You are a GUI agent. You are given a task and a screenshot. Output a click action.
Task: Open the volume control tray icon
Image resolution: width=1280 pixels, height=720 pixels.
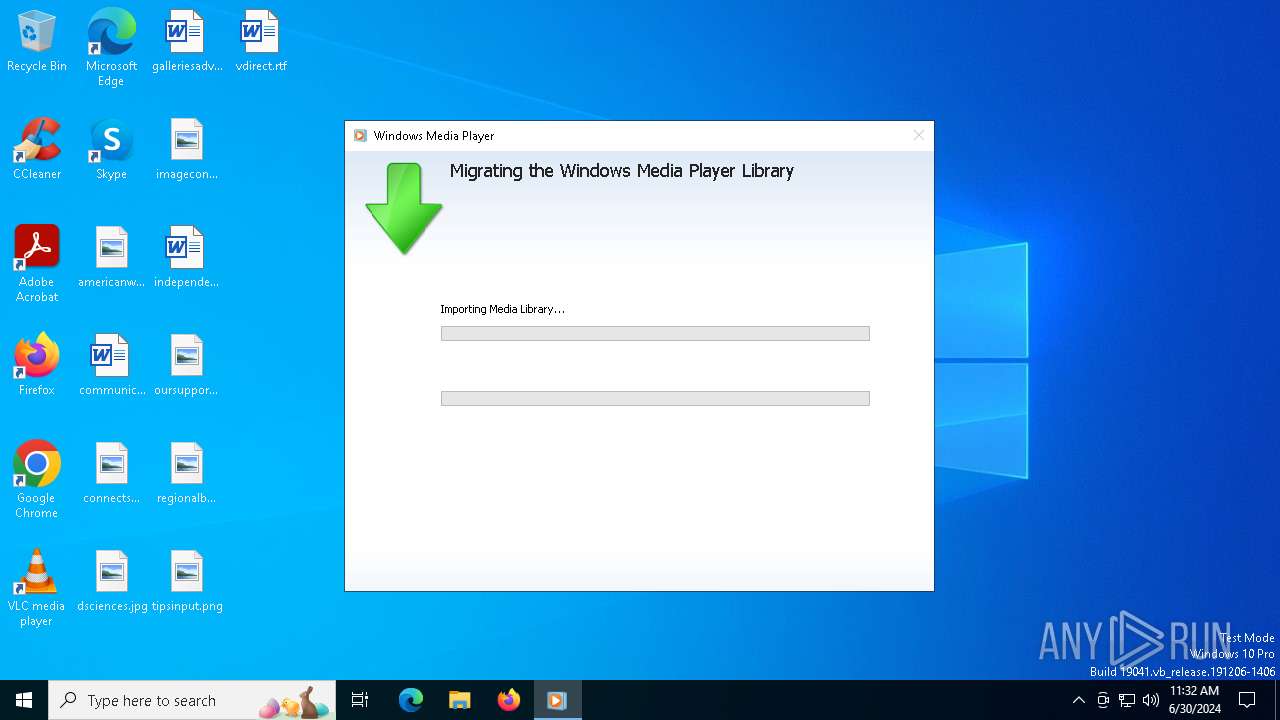pyautogui.click(x=1151, y=700)
